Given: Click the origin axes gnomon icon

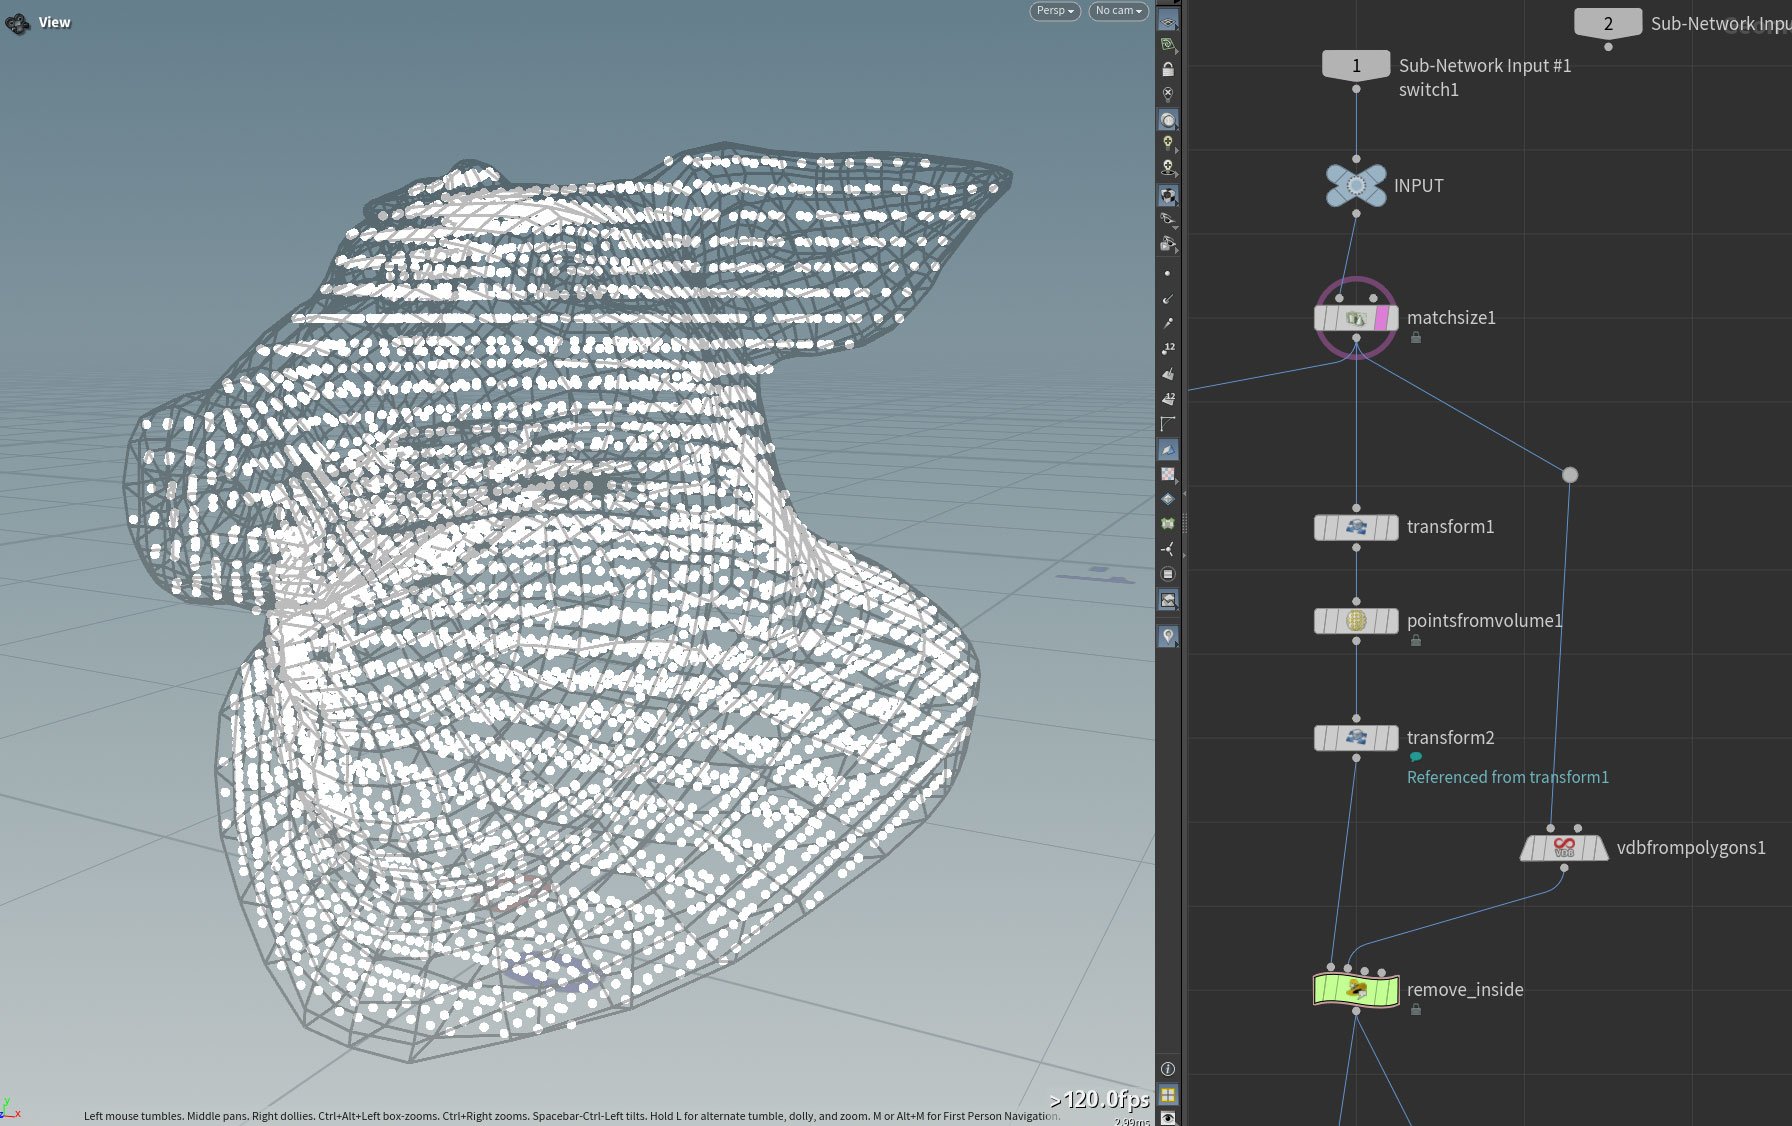Looking at the screenshot, I should (1168, 549).
